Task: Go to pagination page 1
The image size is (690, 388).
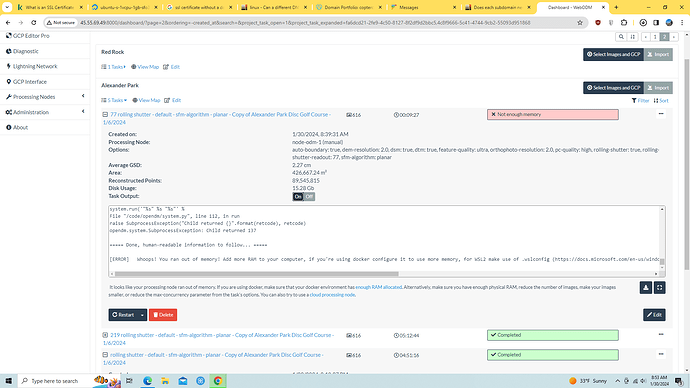Action: point(655,37)
